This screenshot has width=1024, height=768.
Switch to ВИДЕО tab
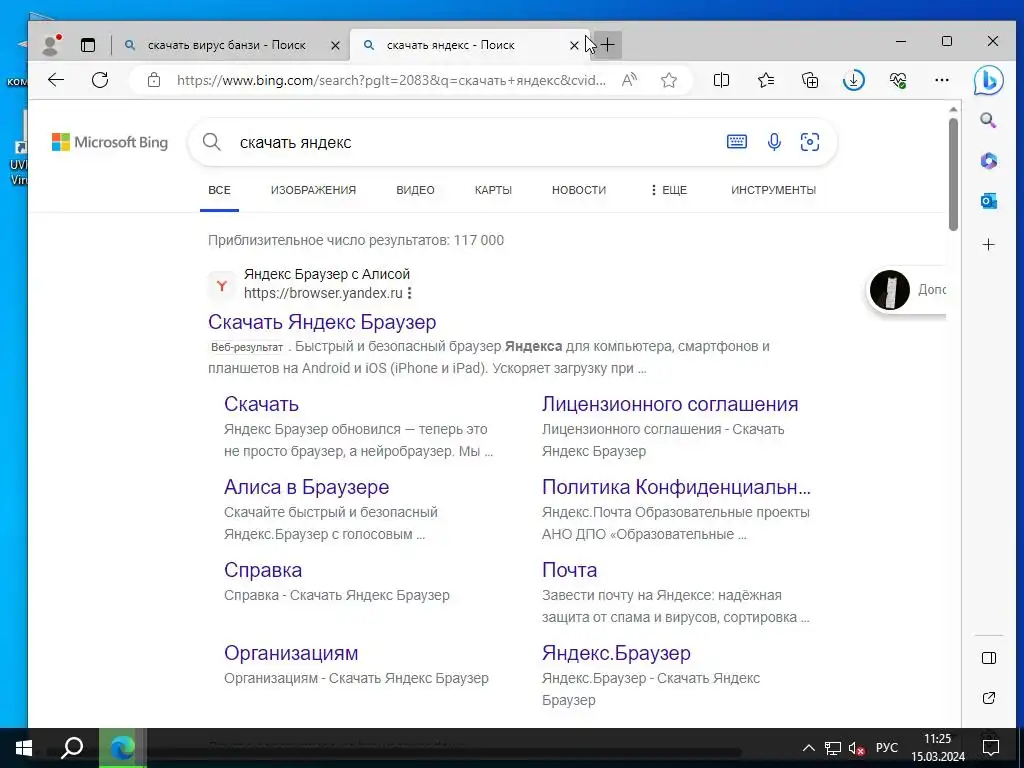pyautogui.click(x=415, y=190)
